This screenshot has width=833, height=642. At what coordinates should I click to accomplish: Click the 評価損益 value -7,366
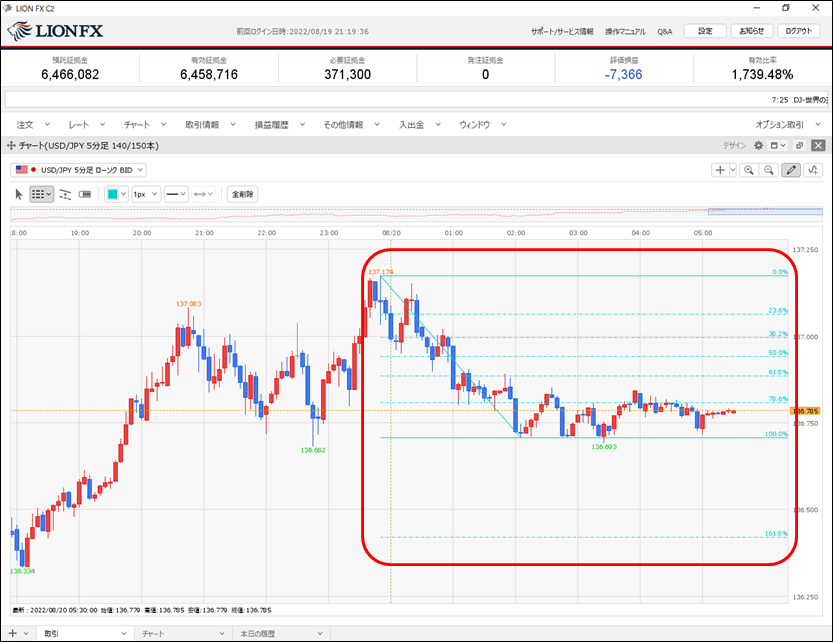coord(624,75)
